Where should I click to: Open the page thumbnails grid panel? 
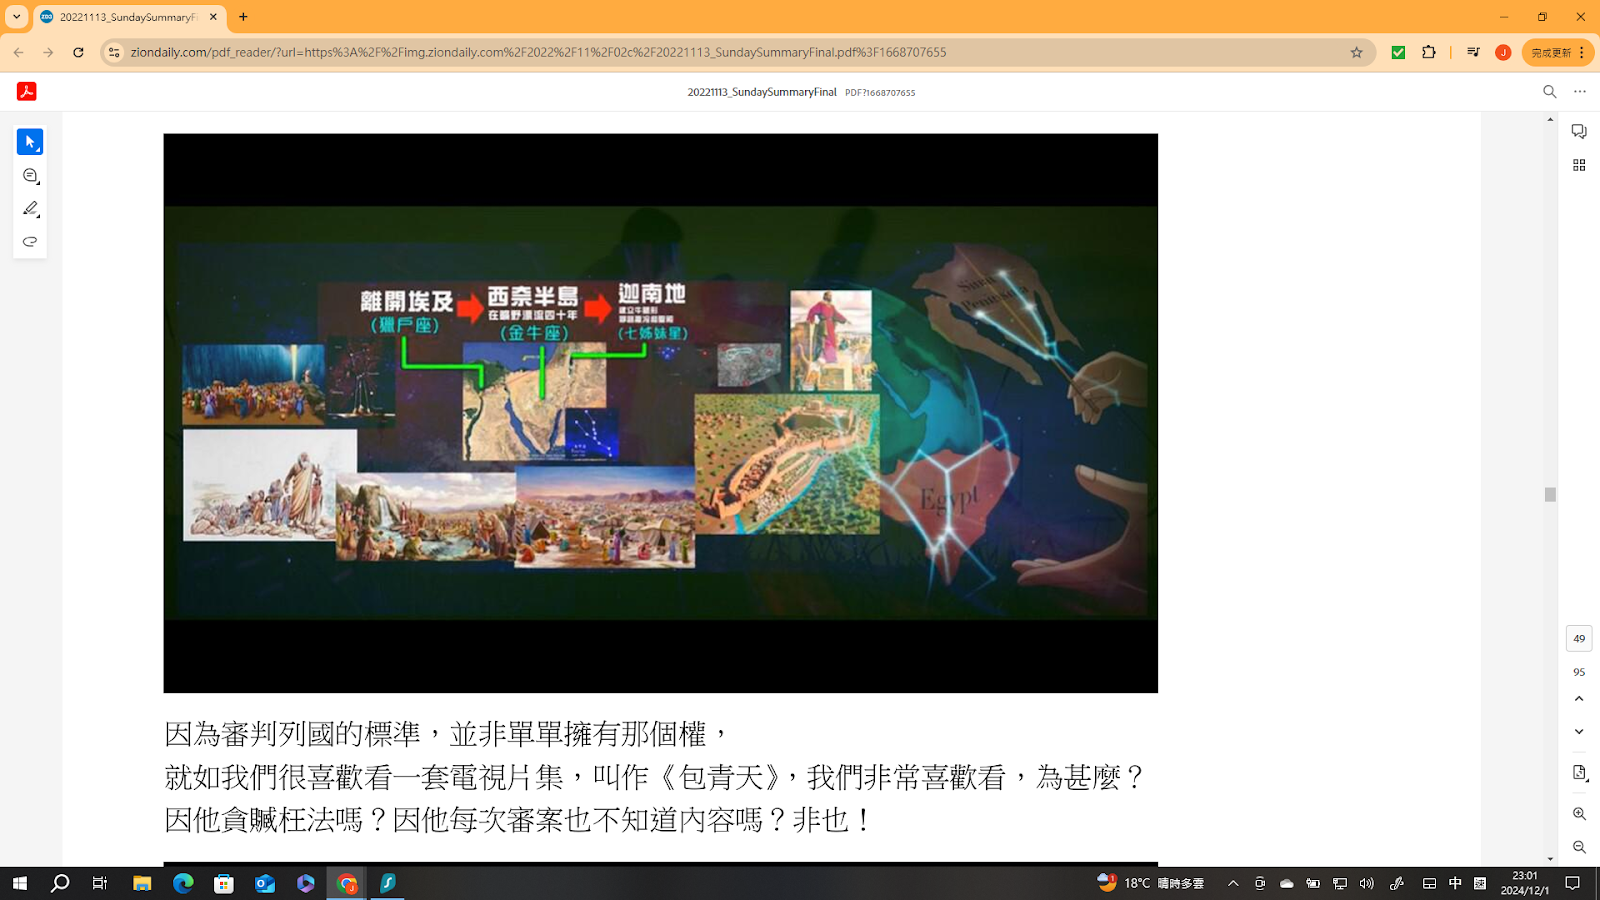(1579, 165)
